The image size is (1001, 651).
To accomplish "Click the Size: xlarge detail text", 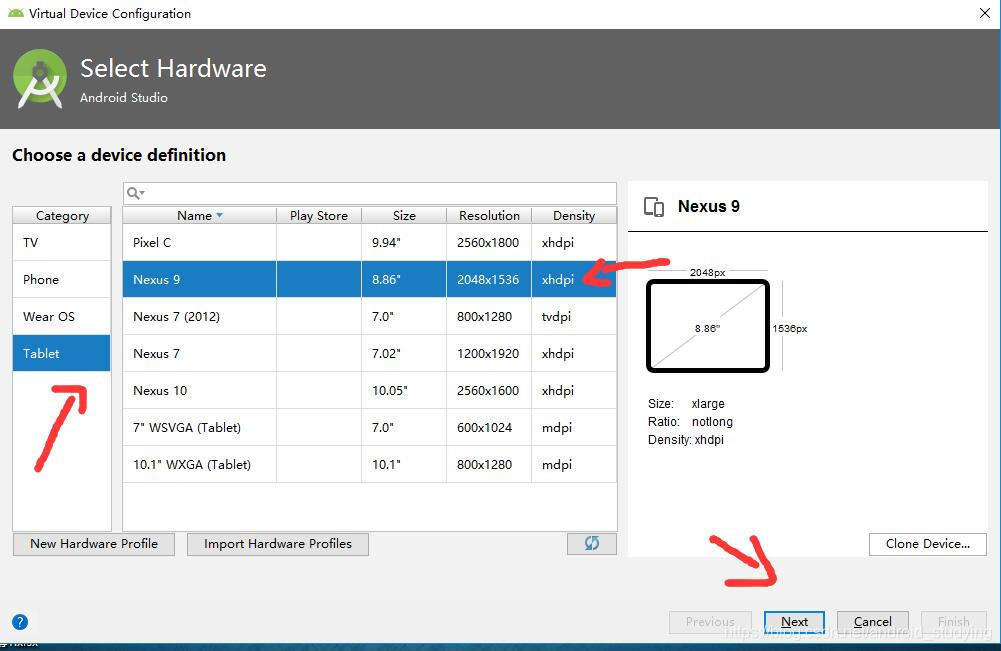I will point(686,404).
